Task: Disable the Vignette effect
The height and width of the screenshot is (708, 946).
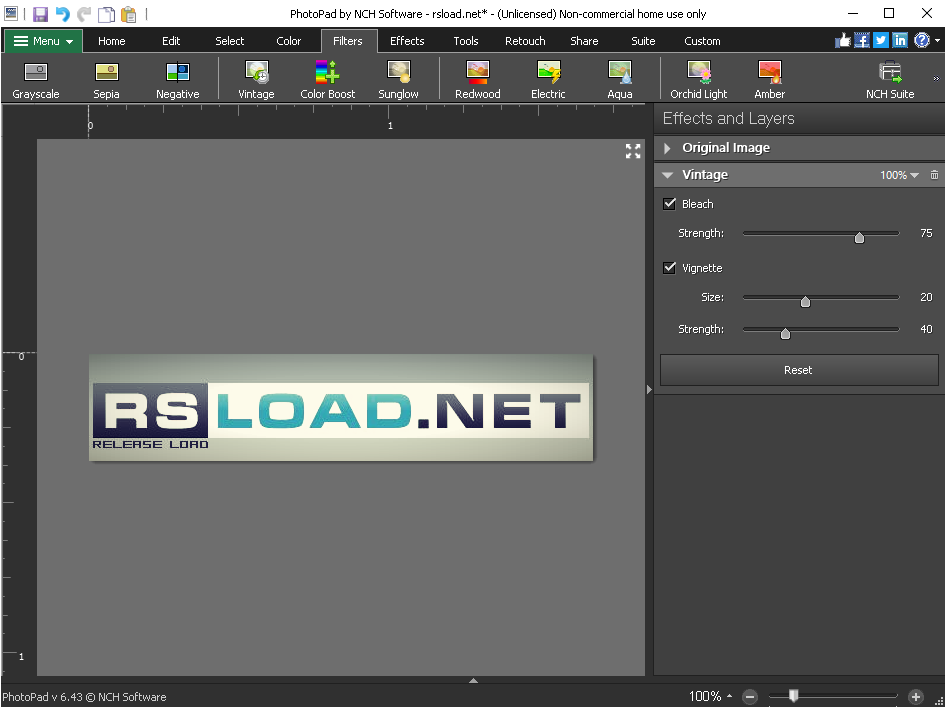Action: (x=669, y=268)
